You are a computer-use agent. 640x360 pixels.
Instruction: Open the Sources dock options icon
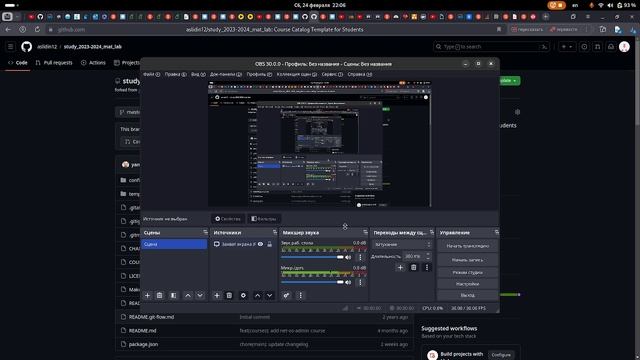(x=275, y=232)
